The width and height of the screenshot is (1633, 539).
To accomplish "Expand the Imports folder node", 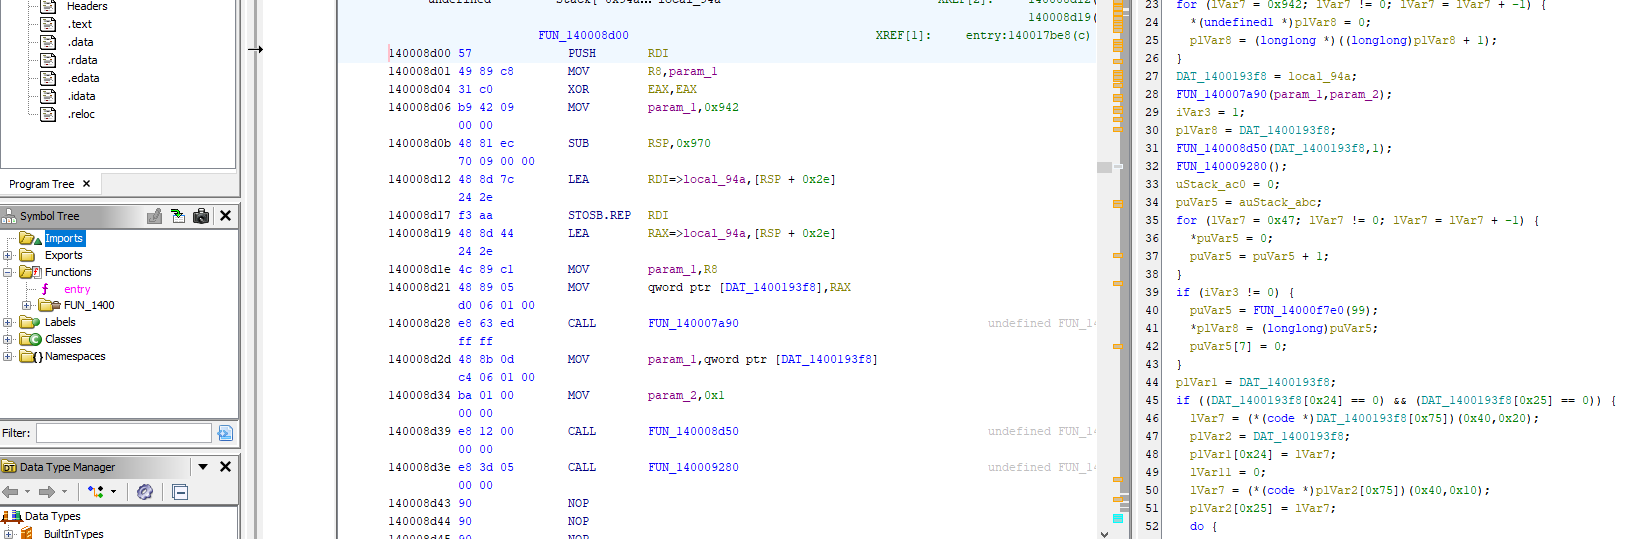I will pos(8,238).
